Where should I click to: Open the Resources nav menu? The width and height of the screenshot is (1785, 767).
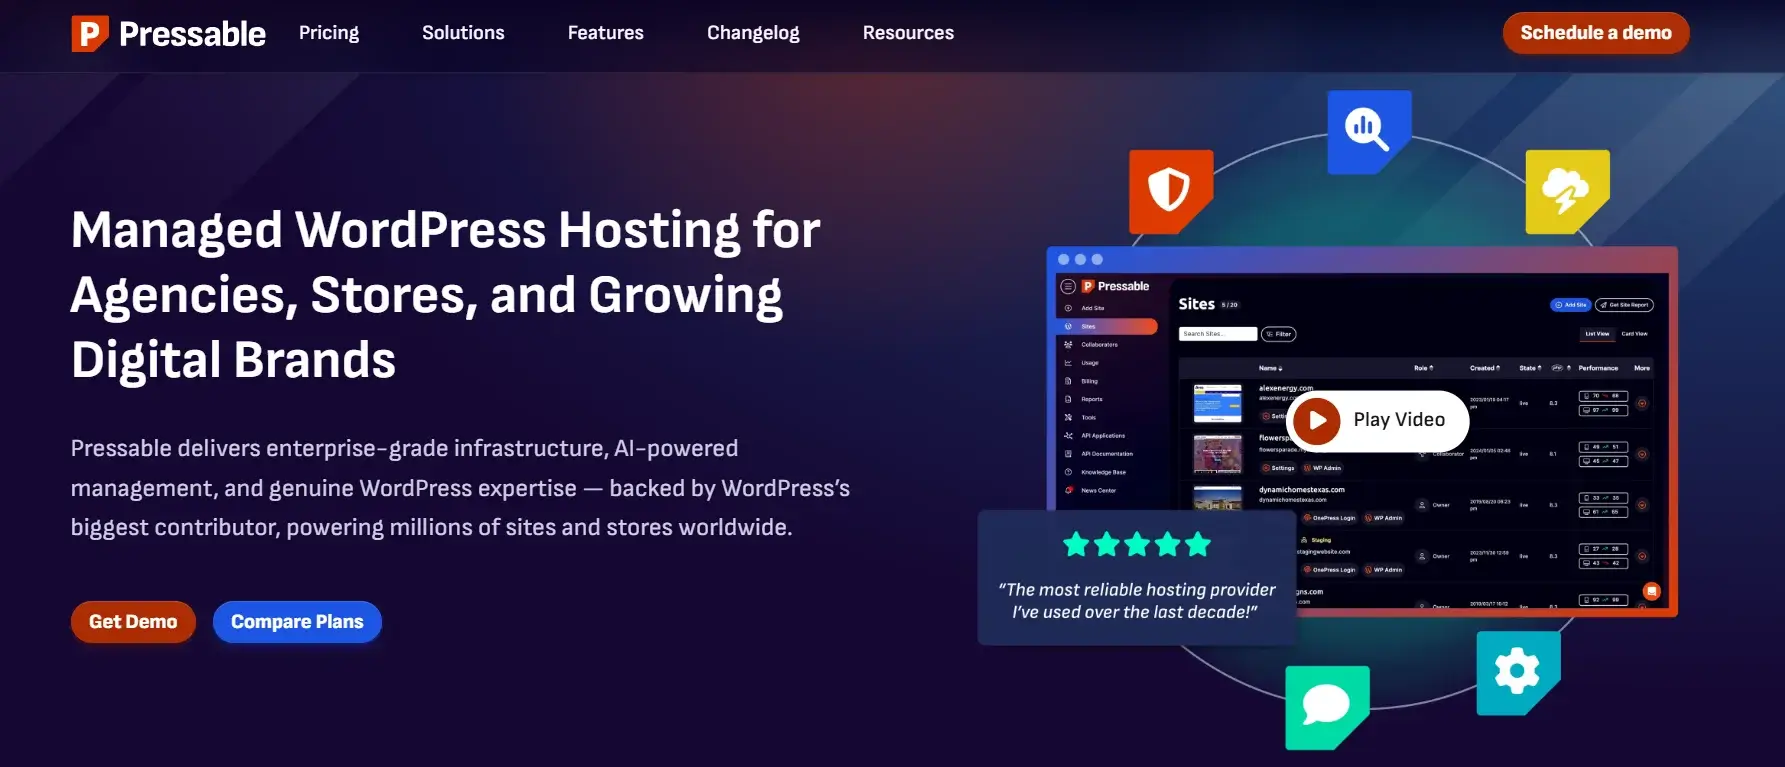tap(908, 33)
